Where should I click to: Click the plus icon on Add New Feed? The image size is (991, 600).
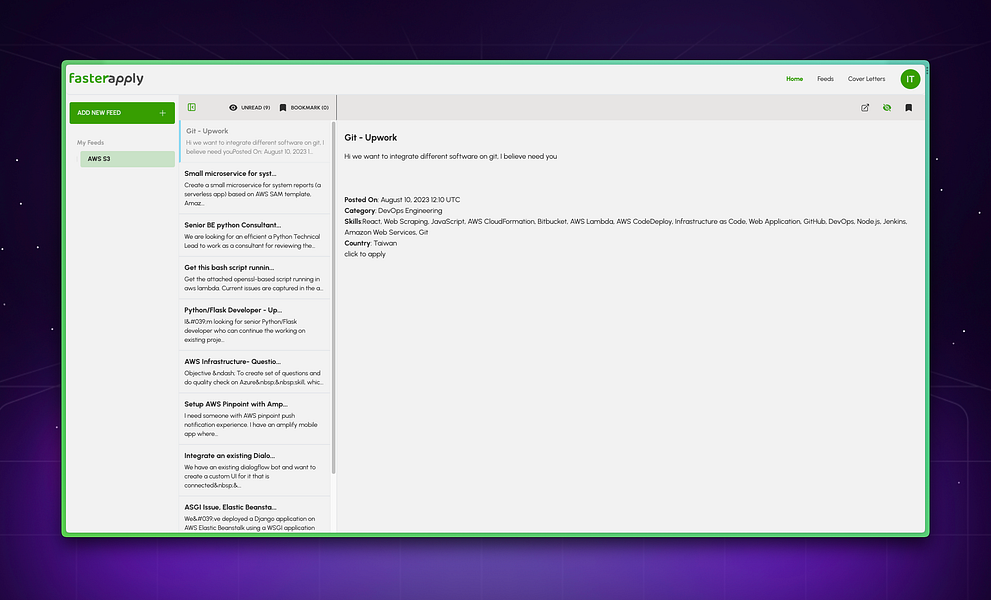[x=162, y=113]
